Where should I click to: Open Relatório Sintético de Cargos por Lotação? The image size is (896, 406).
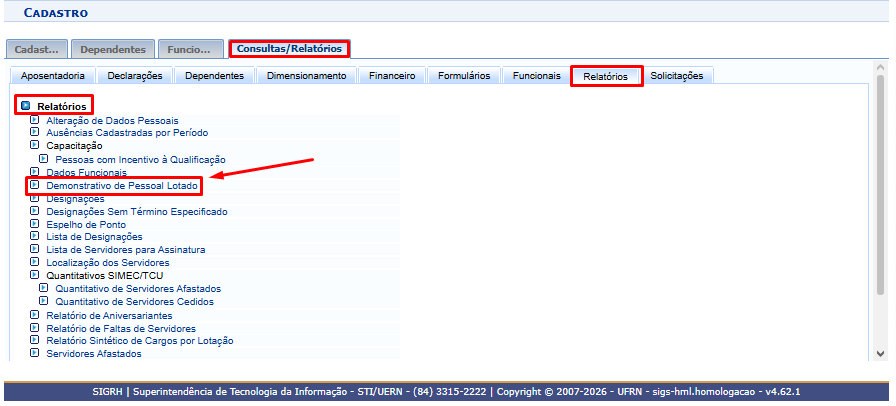(x=139, y=341)
